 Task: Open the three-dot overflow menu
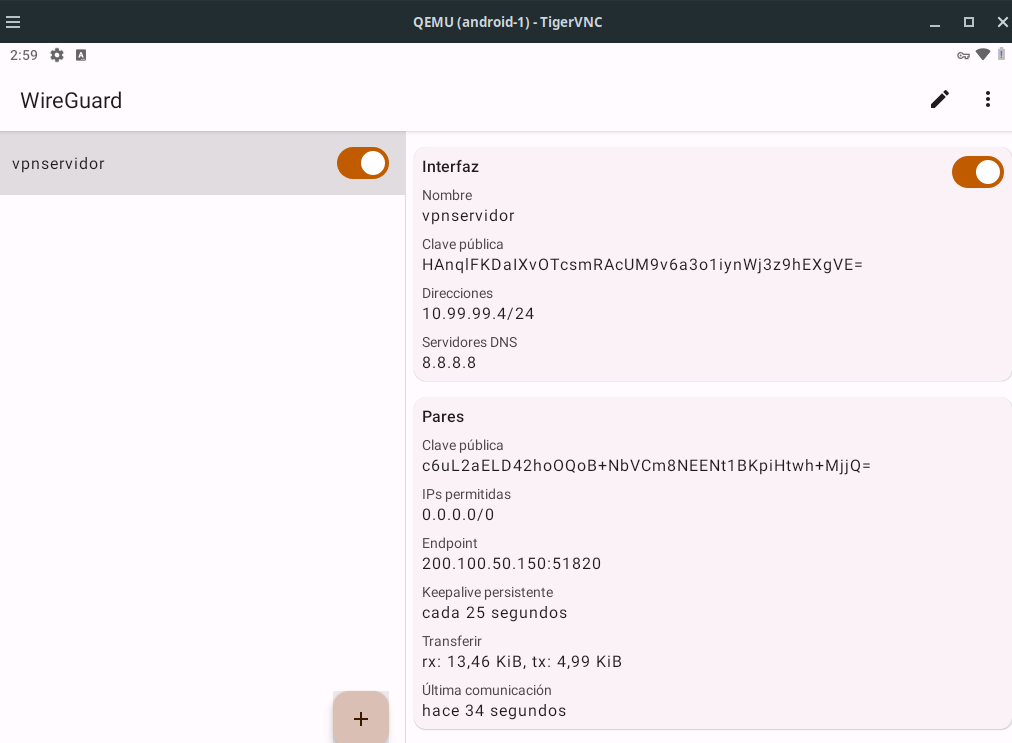tap(987, 99)
